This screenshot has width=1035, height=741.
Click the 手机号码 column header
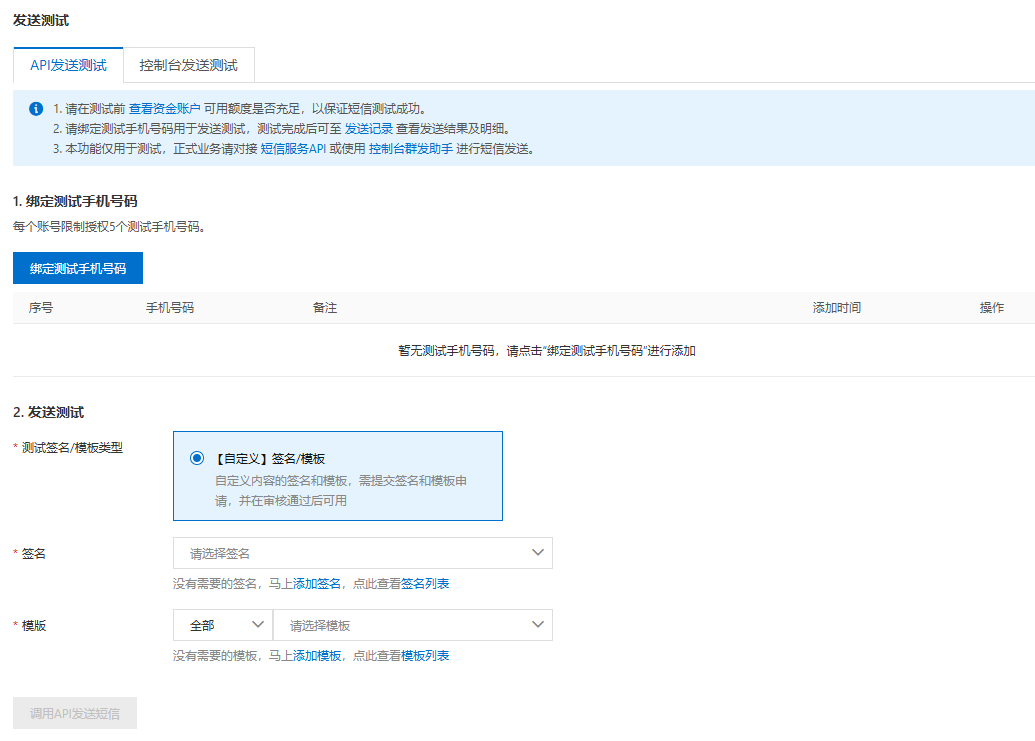[x=170, y=307]
